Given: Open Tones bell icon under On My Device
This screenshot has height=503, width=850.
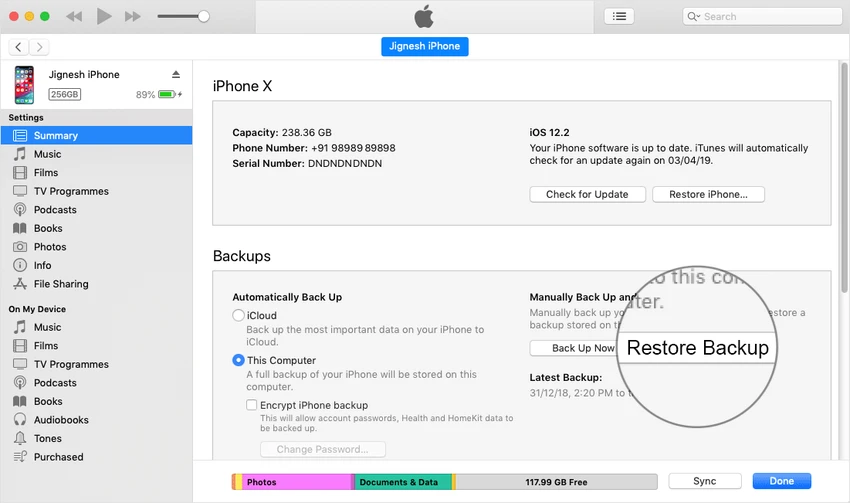Looking at the screenshot, I should 20,438.
